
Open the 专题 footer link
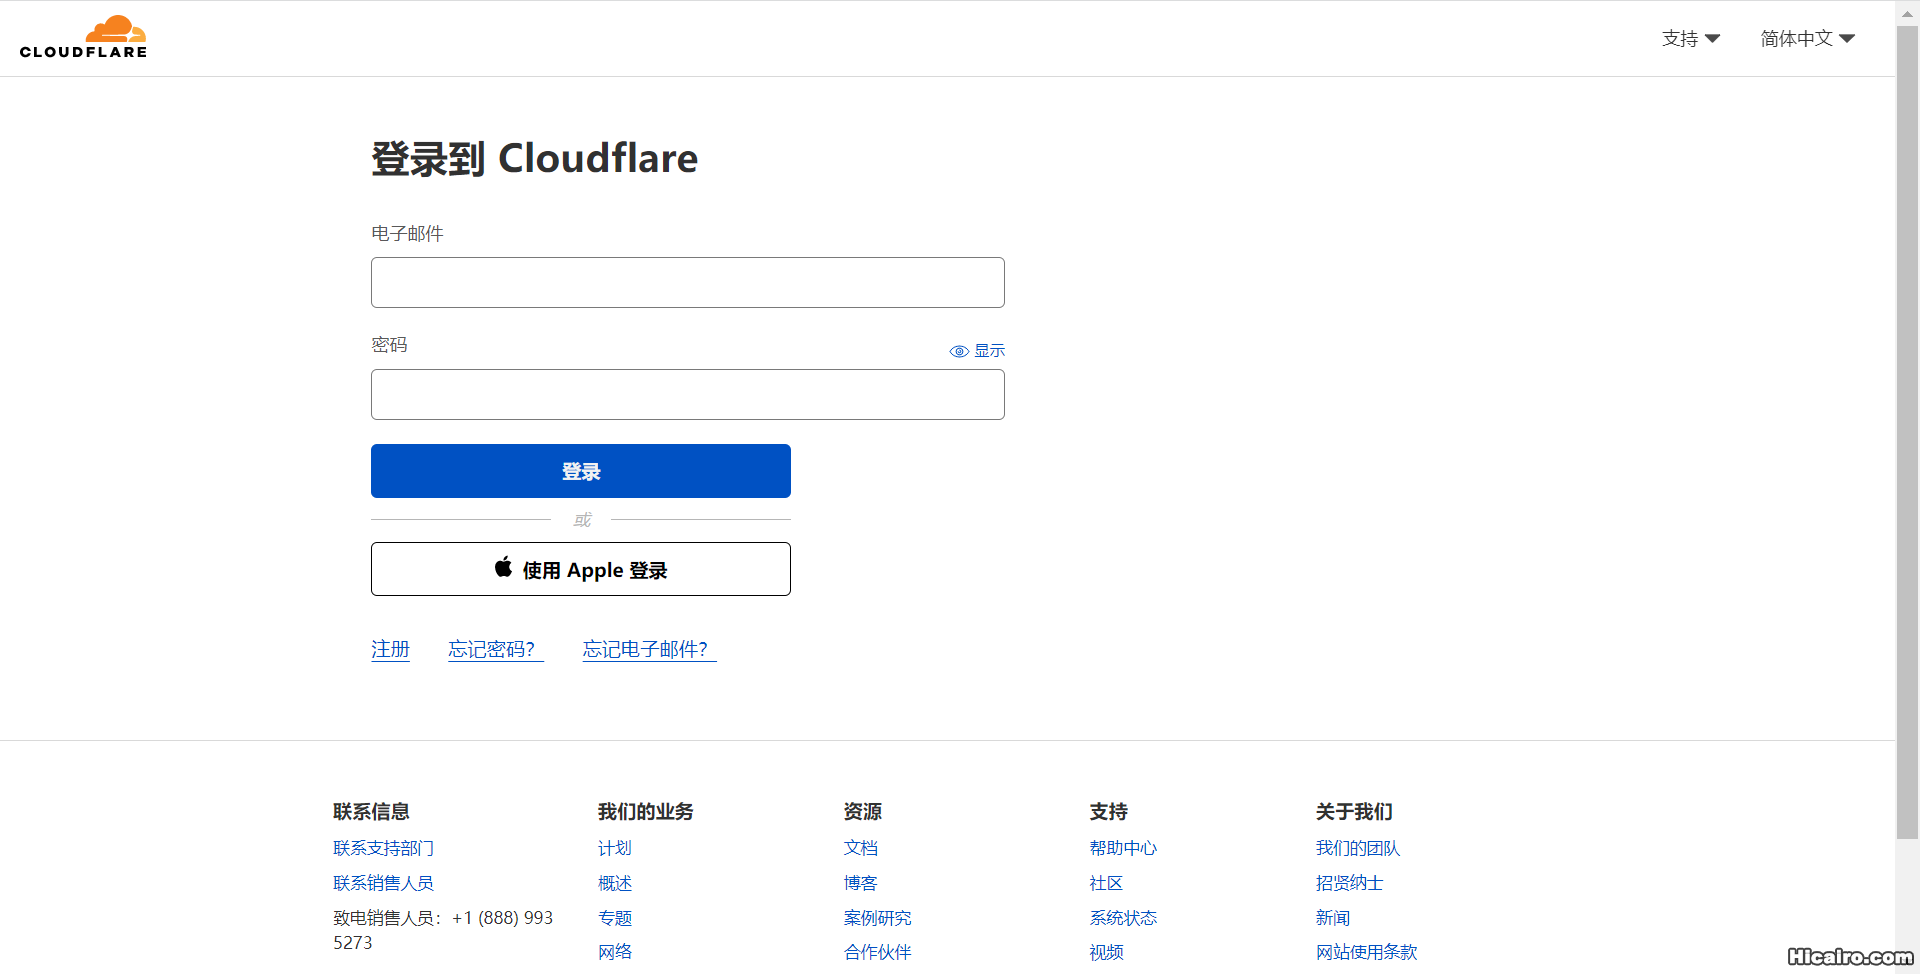click(614, 918)
